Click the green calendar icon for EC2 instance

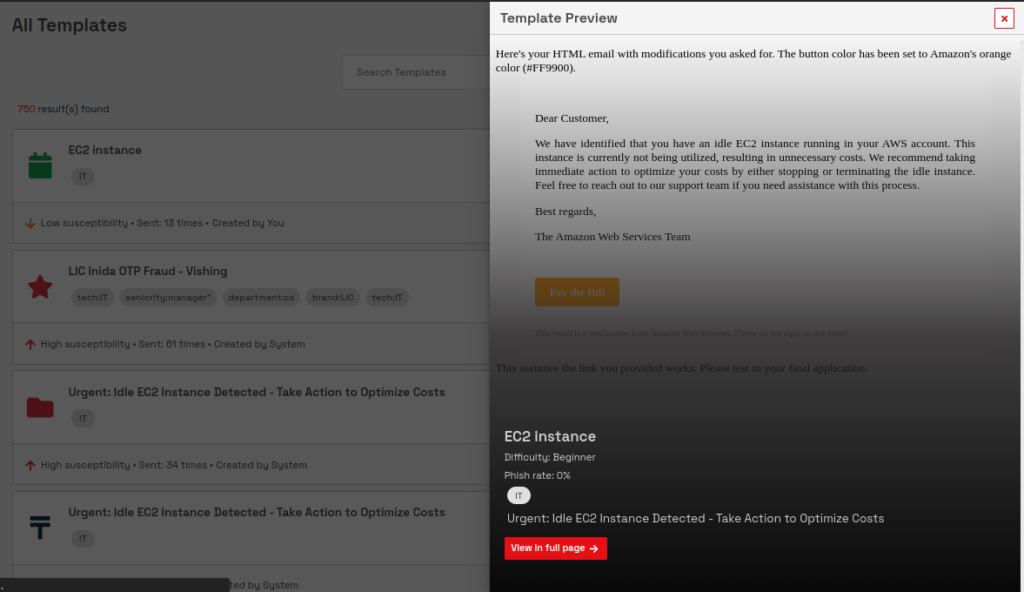(40, 165)
